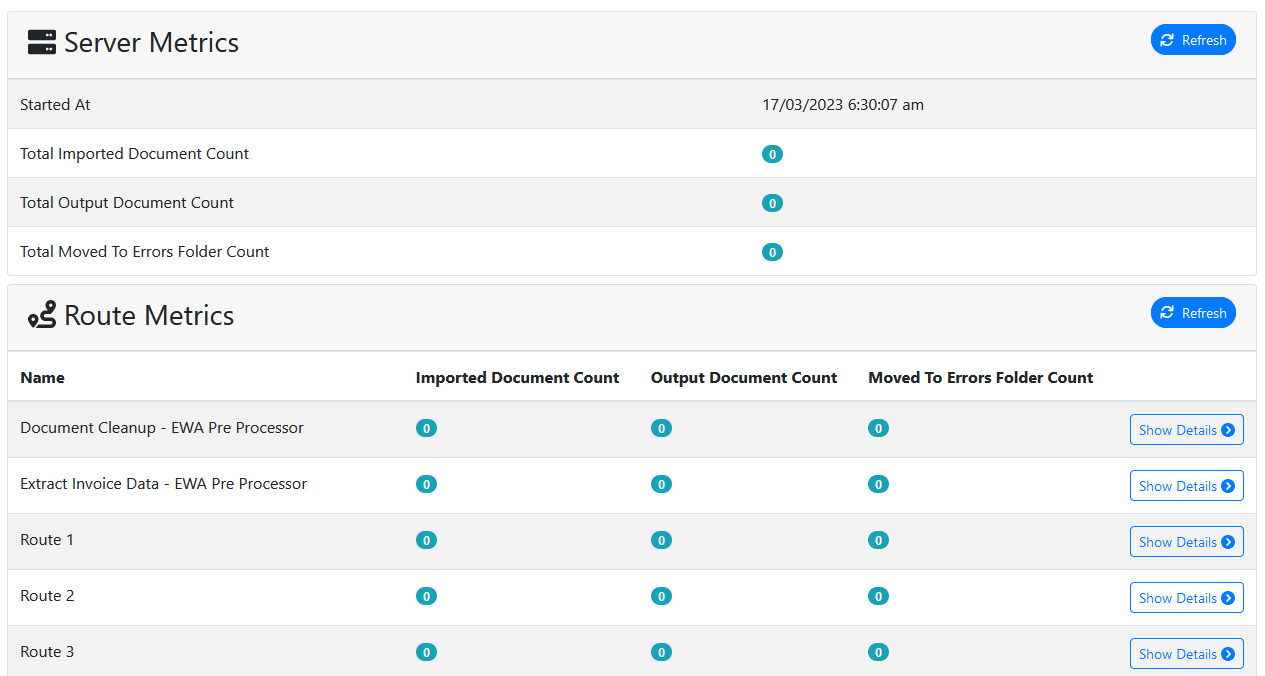Click the Imported Document Count column header
The width and height of the screenshot is (1265, 676).
pos(517,377)
